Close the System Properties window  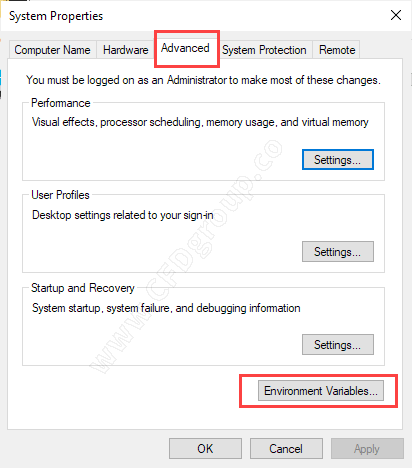(396, 15)
